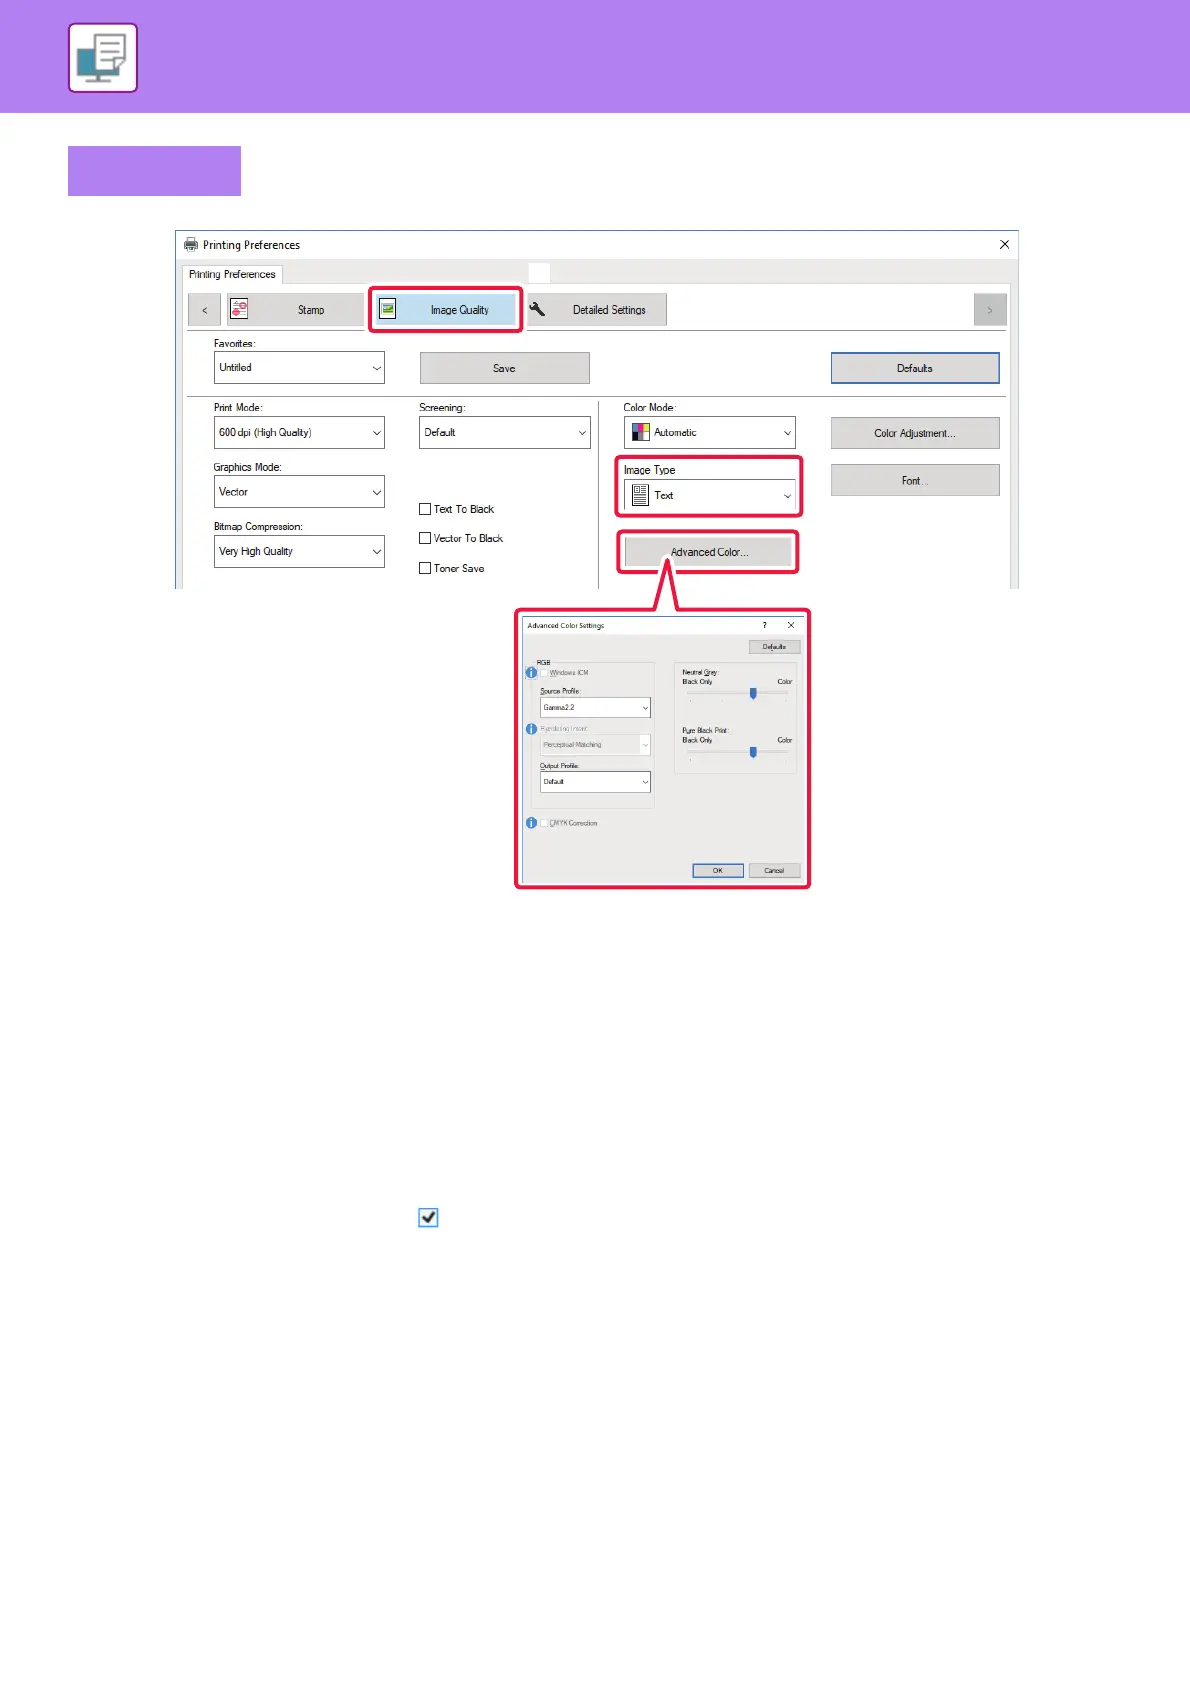Click the info icon beside Windows ICM
The width and height of the screenshot is (1190, 1684).
(531, 673)
